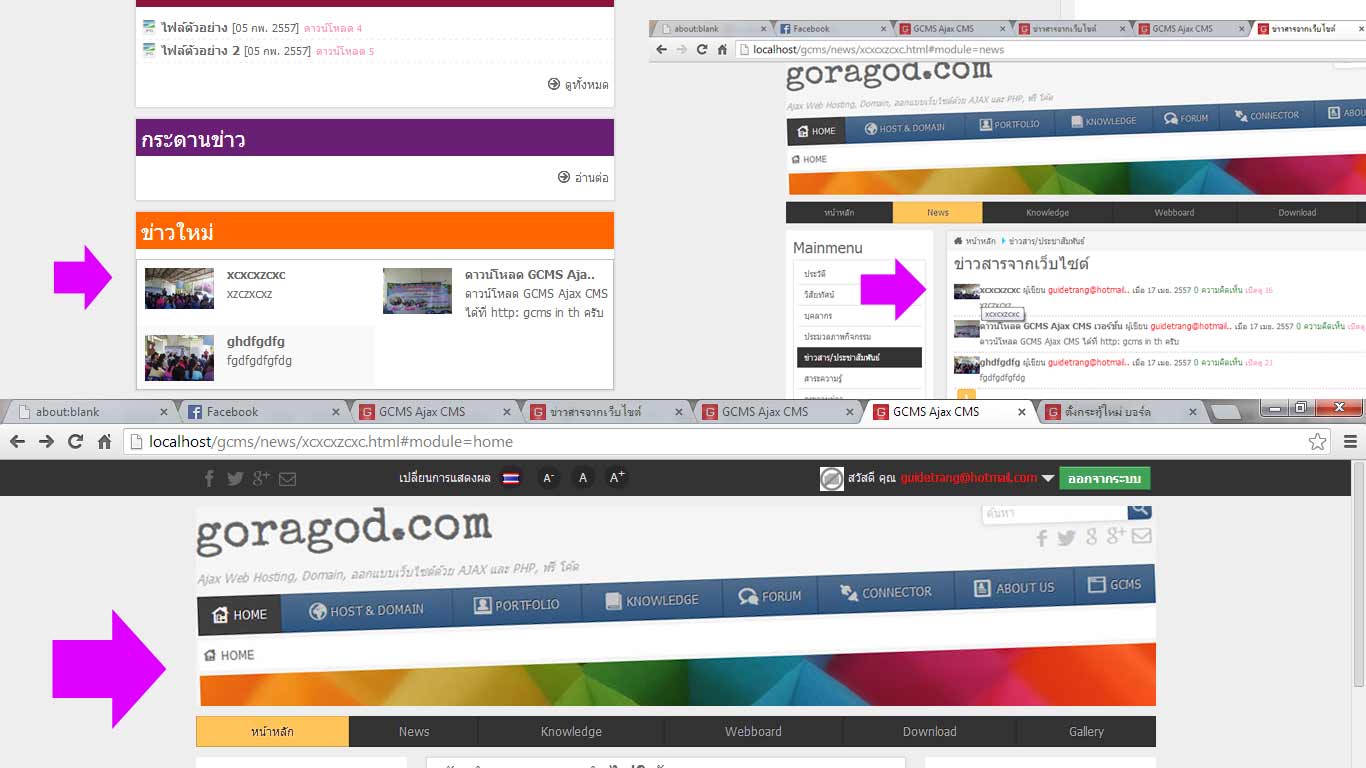Open the Chrome menu in the bottom browser
Screen dimensions: 1366x768
pyautogui.click(x=1350, y=441)
